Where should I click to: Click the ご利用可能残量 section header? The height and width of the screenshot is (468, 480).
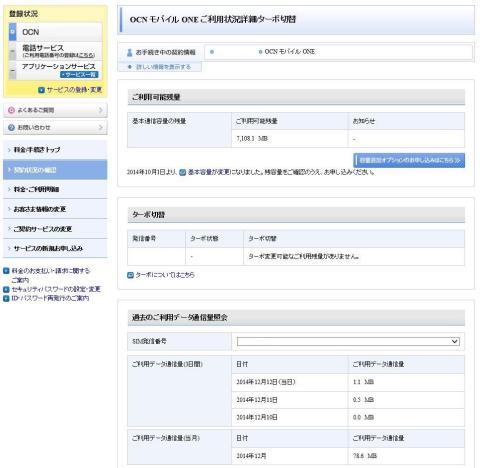tap(296, 97)
